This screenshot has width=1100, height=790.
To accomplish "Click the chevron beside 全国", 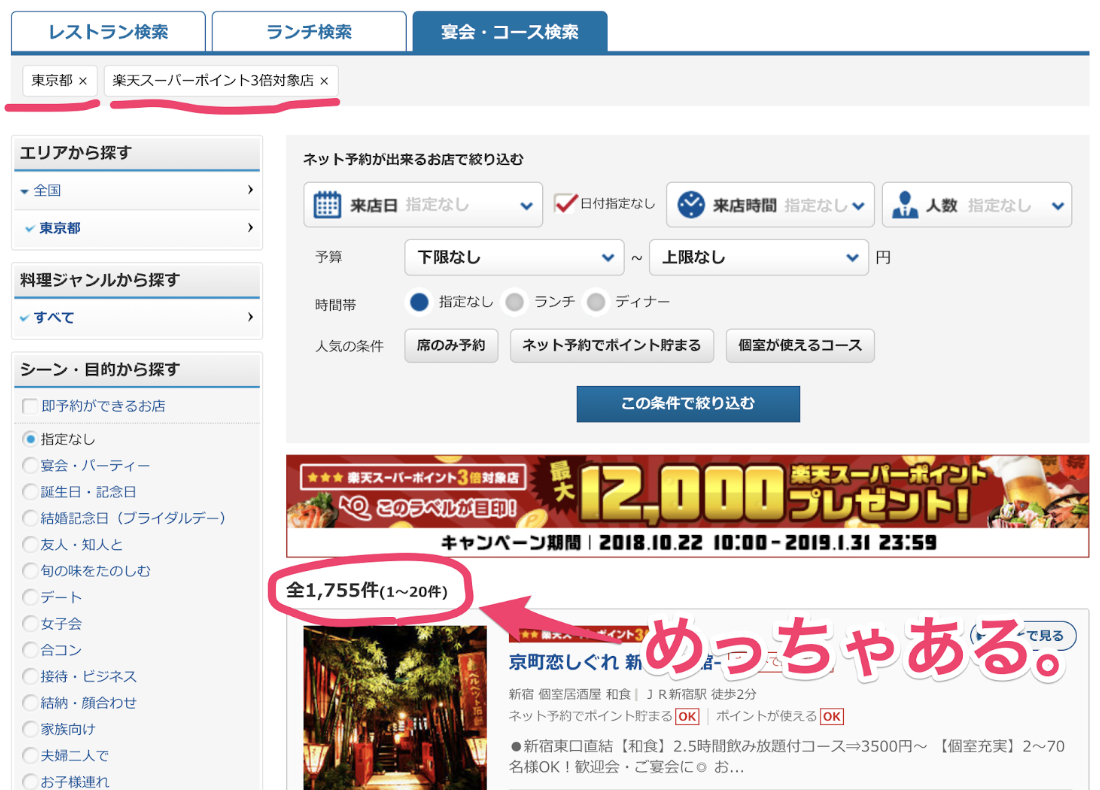I will tap(250, 189).
